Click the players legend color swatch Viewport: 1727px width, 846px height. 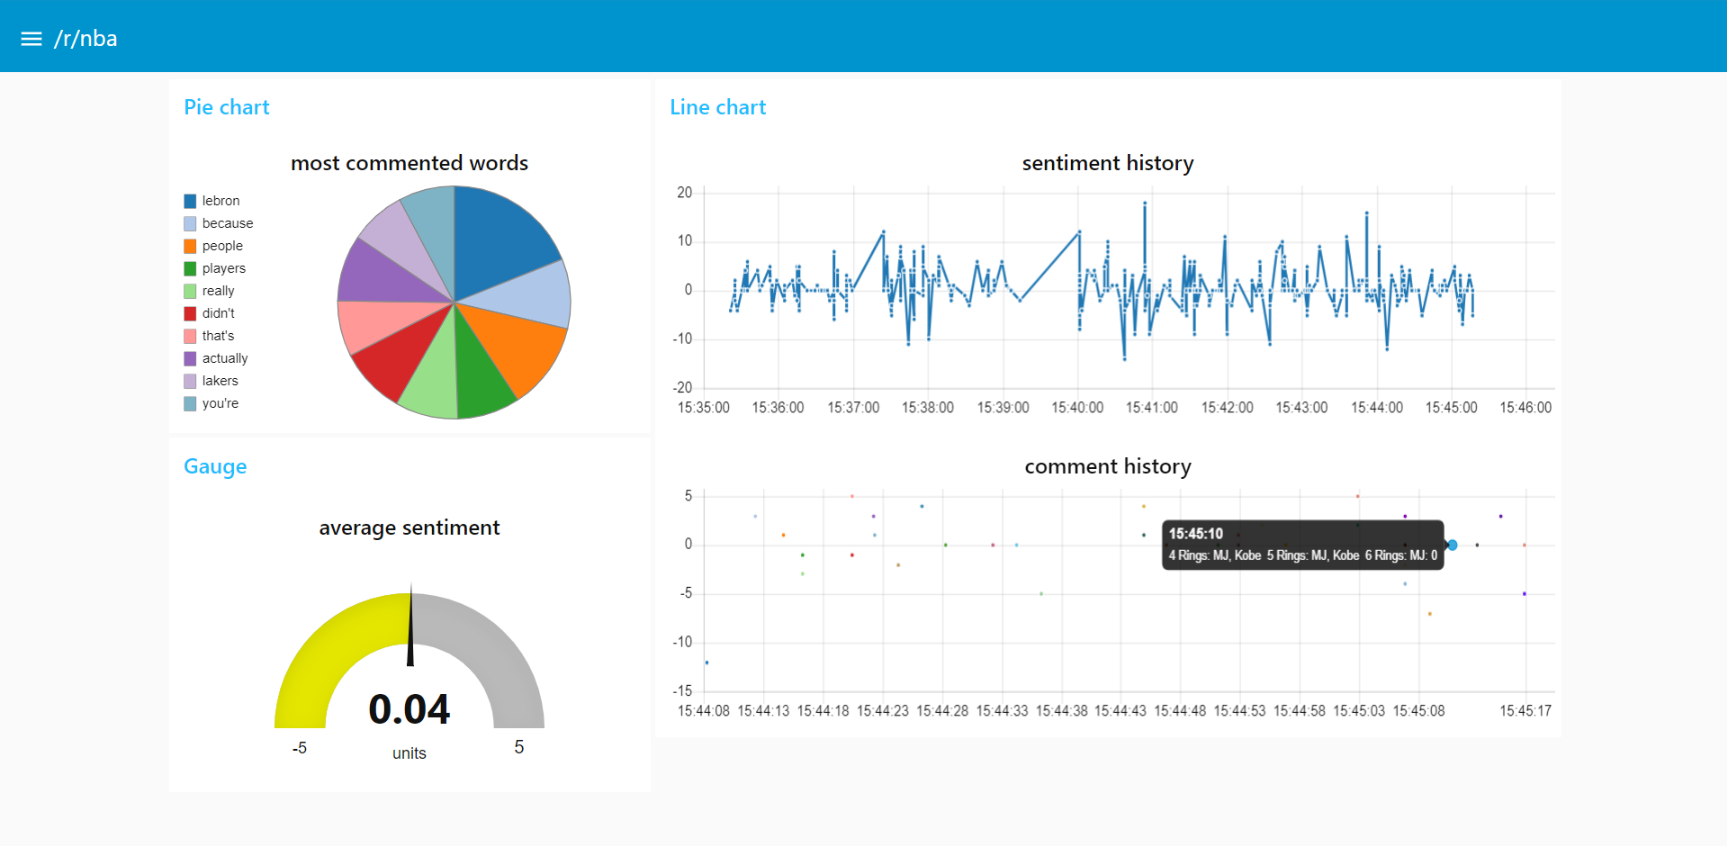(190, 269)
